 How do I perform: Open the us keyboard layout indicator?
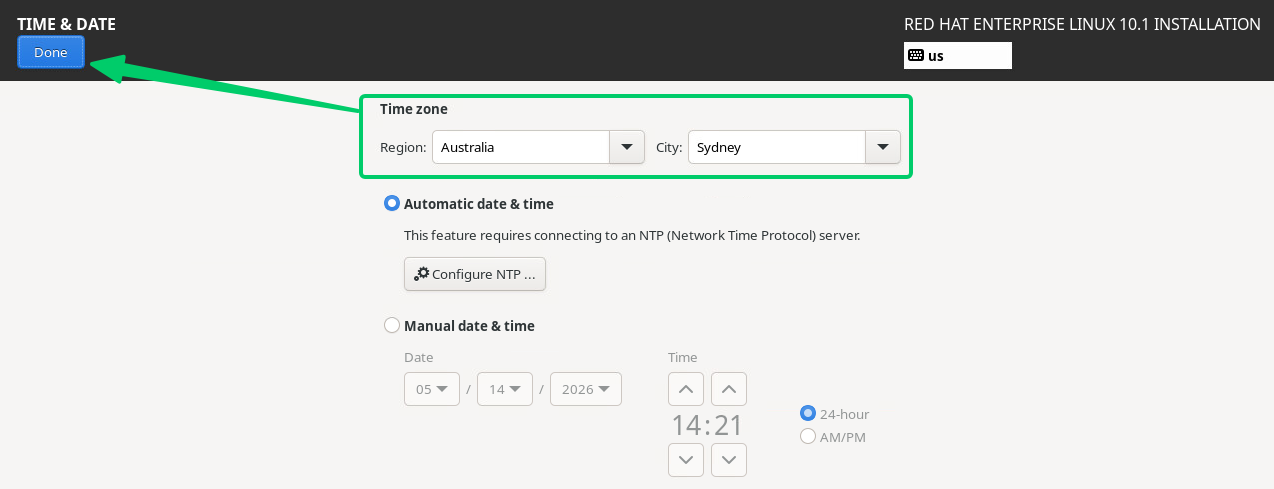click(x=957, y=56)
